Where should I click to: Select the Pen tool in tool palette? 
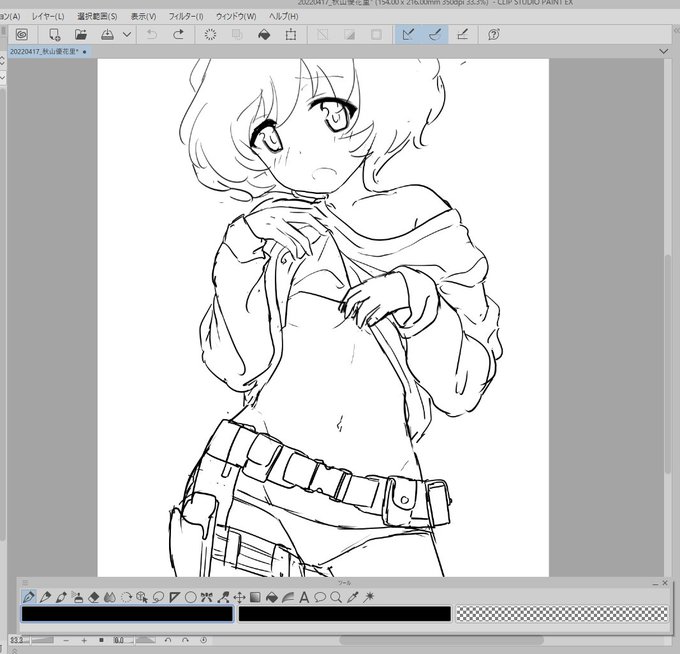(29, 597)
